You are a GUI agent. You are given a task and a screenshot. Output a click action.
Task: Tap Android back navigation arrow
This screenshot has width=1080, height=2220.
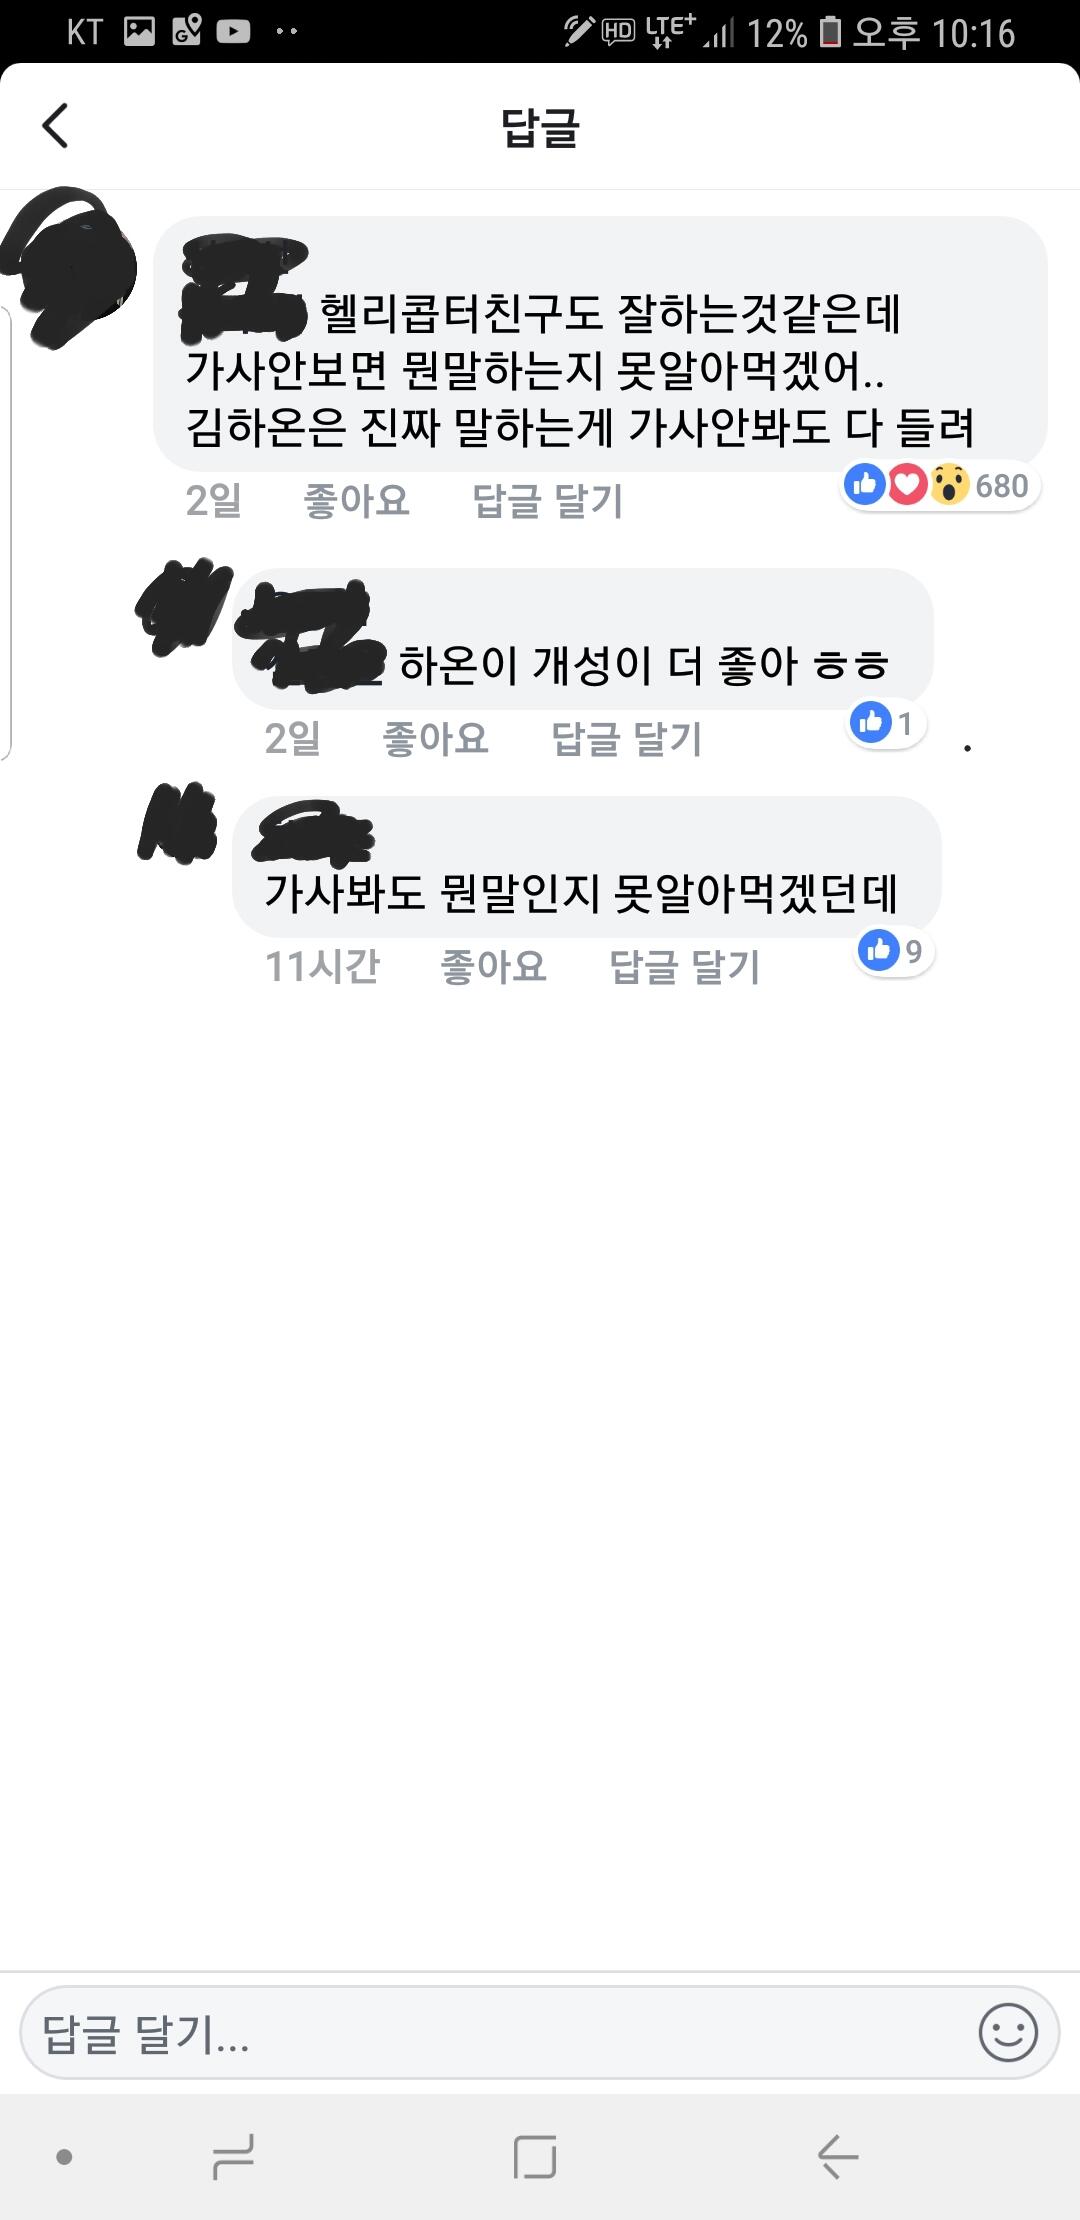tap(838, 2157)
